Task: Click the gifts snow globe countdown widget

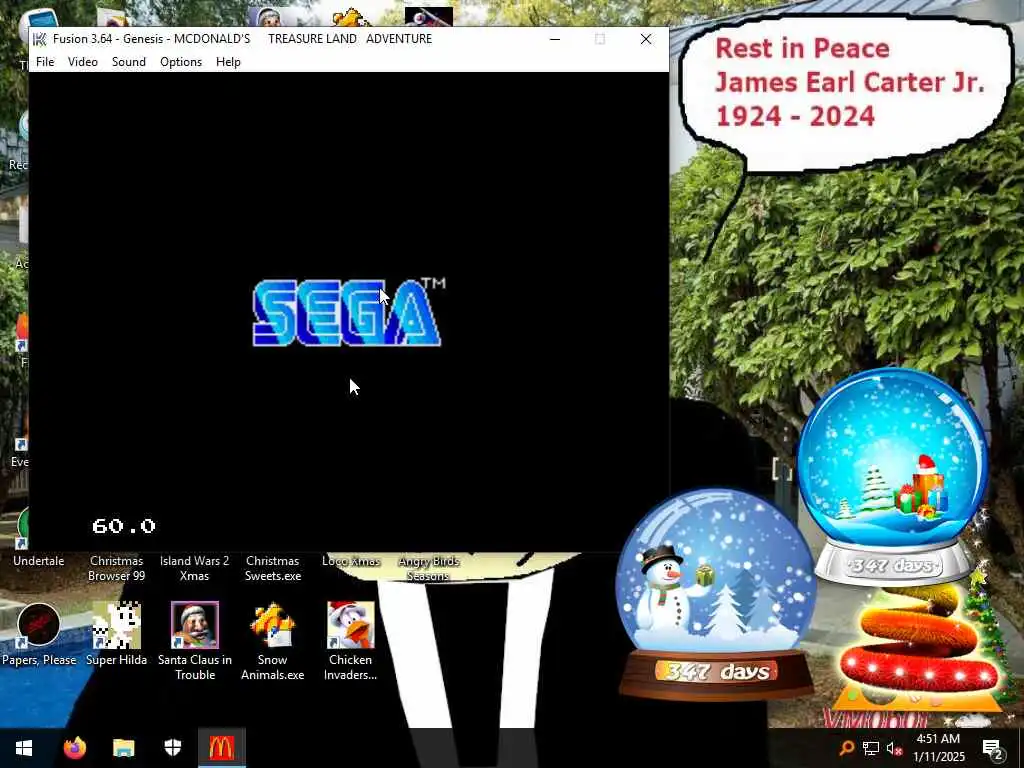Action: tap(892, 475)
